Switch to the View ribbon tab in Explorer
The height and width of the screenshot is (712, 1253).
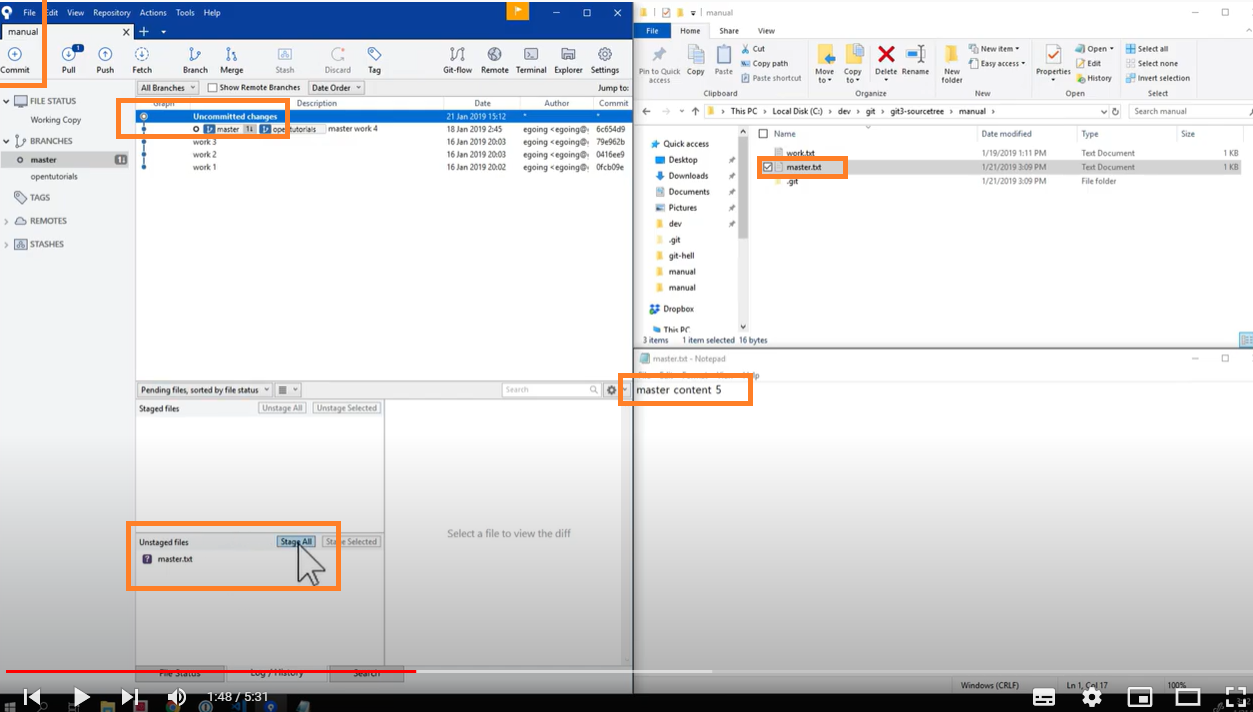[766, 31]
